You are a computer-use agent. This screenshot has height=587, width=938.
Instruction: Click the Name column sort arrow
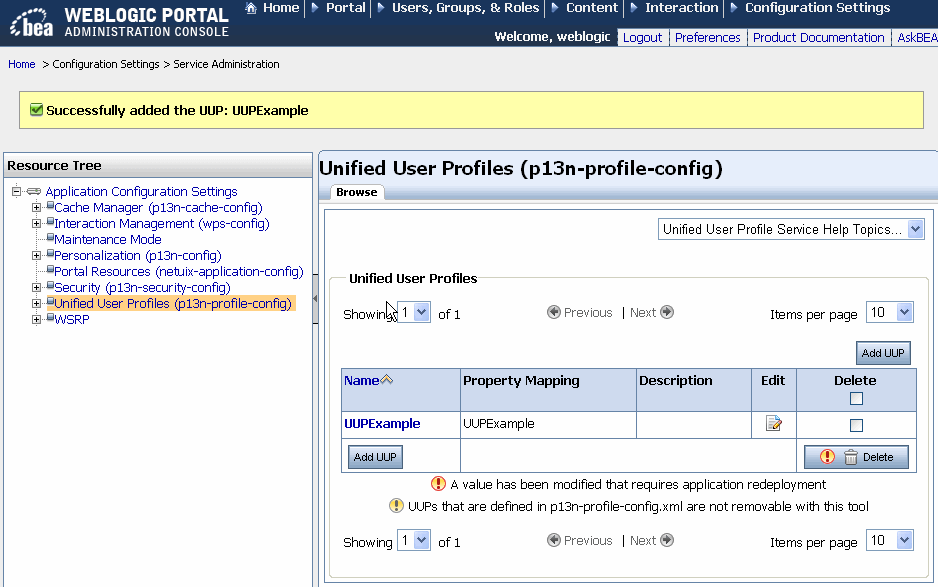387,379
